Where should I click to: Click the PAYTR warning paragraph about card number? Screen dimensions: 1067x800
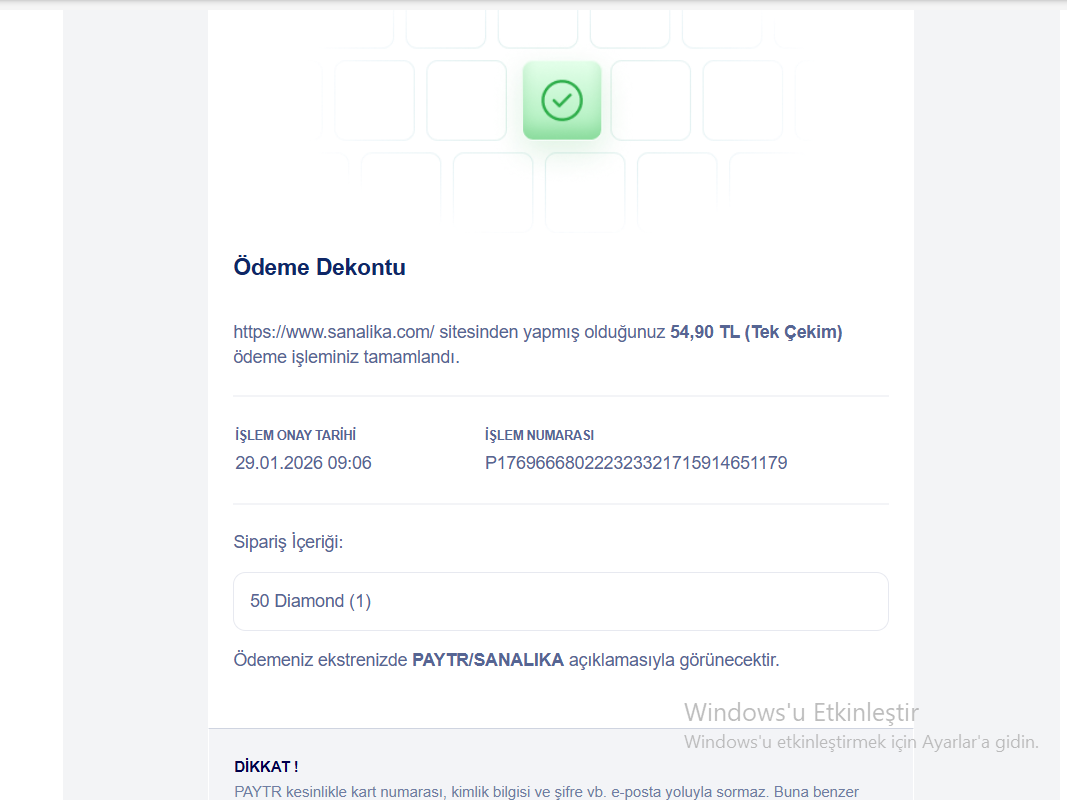coord(546,792)
